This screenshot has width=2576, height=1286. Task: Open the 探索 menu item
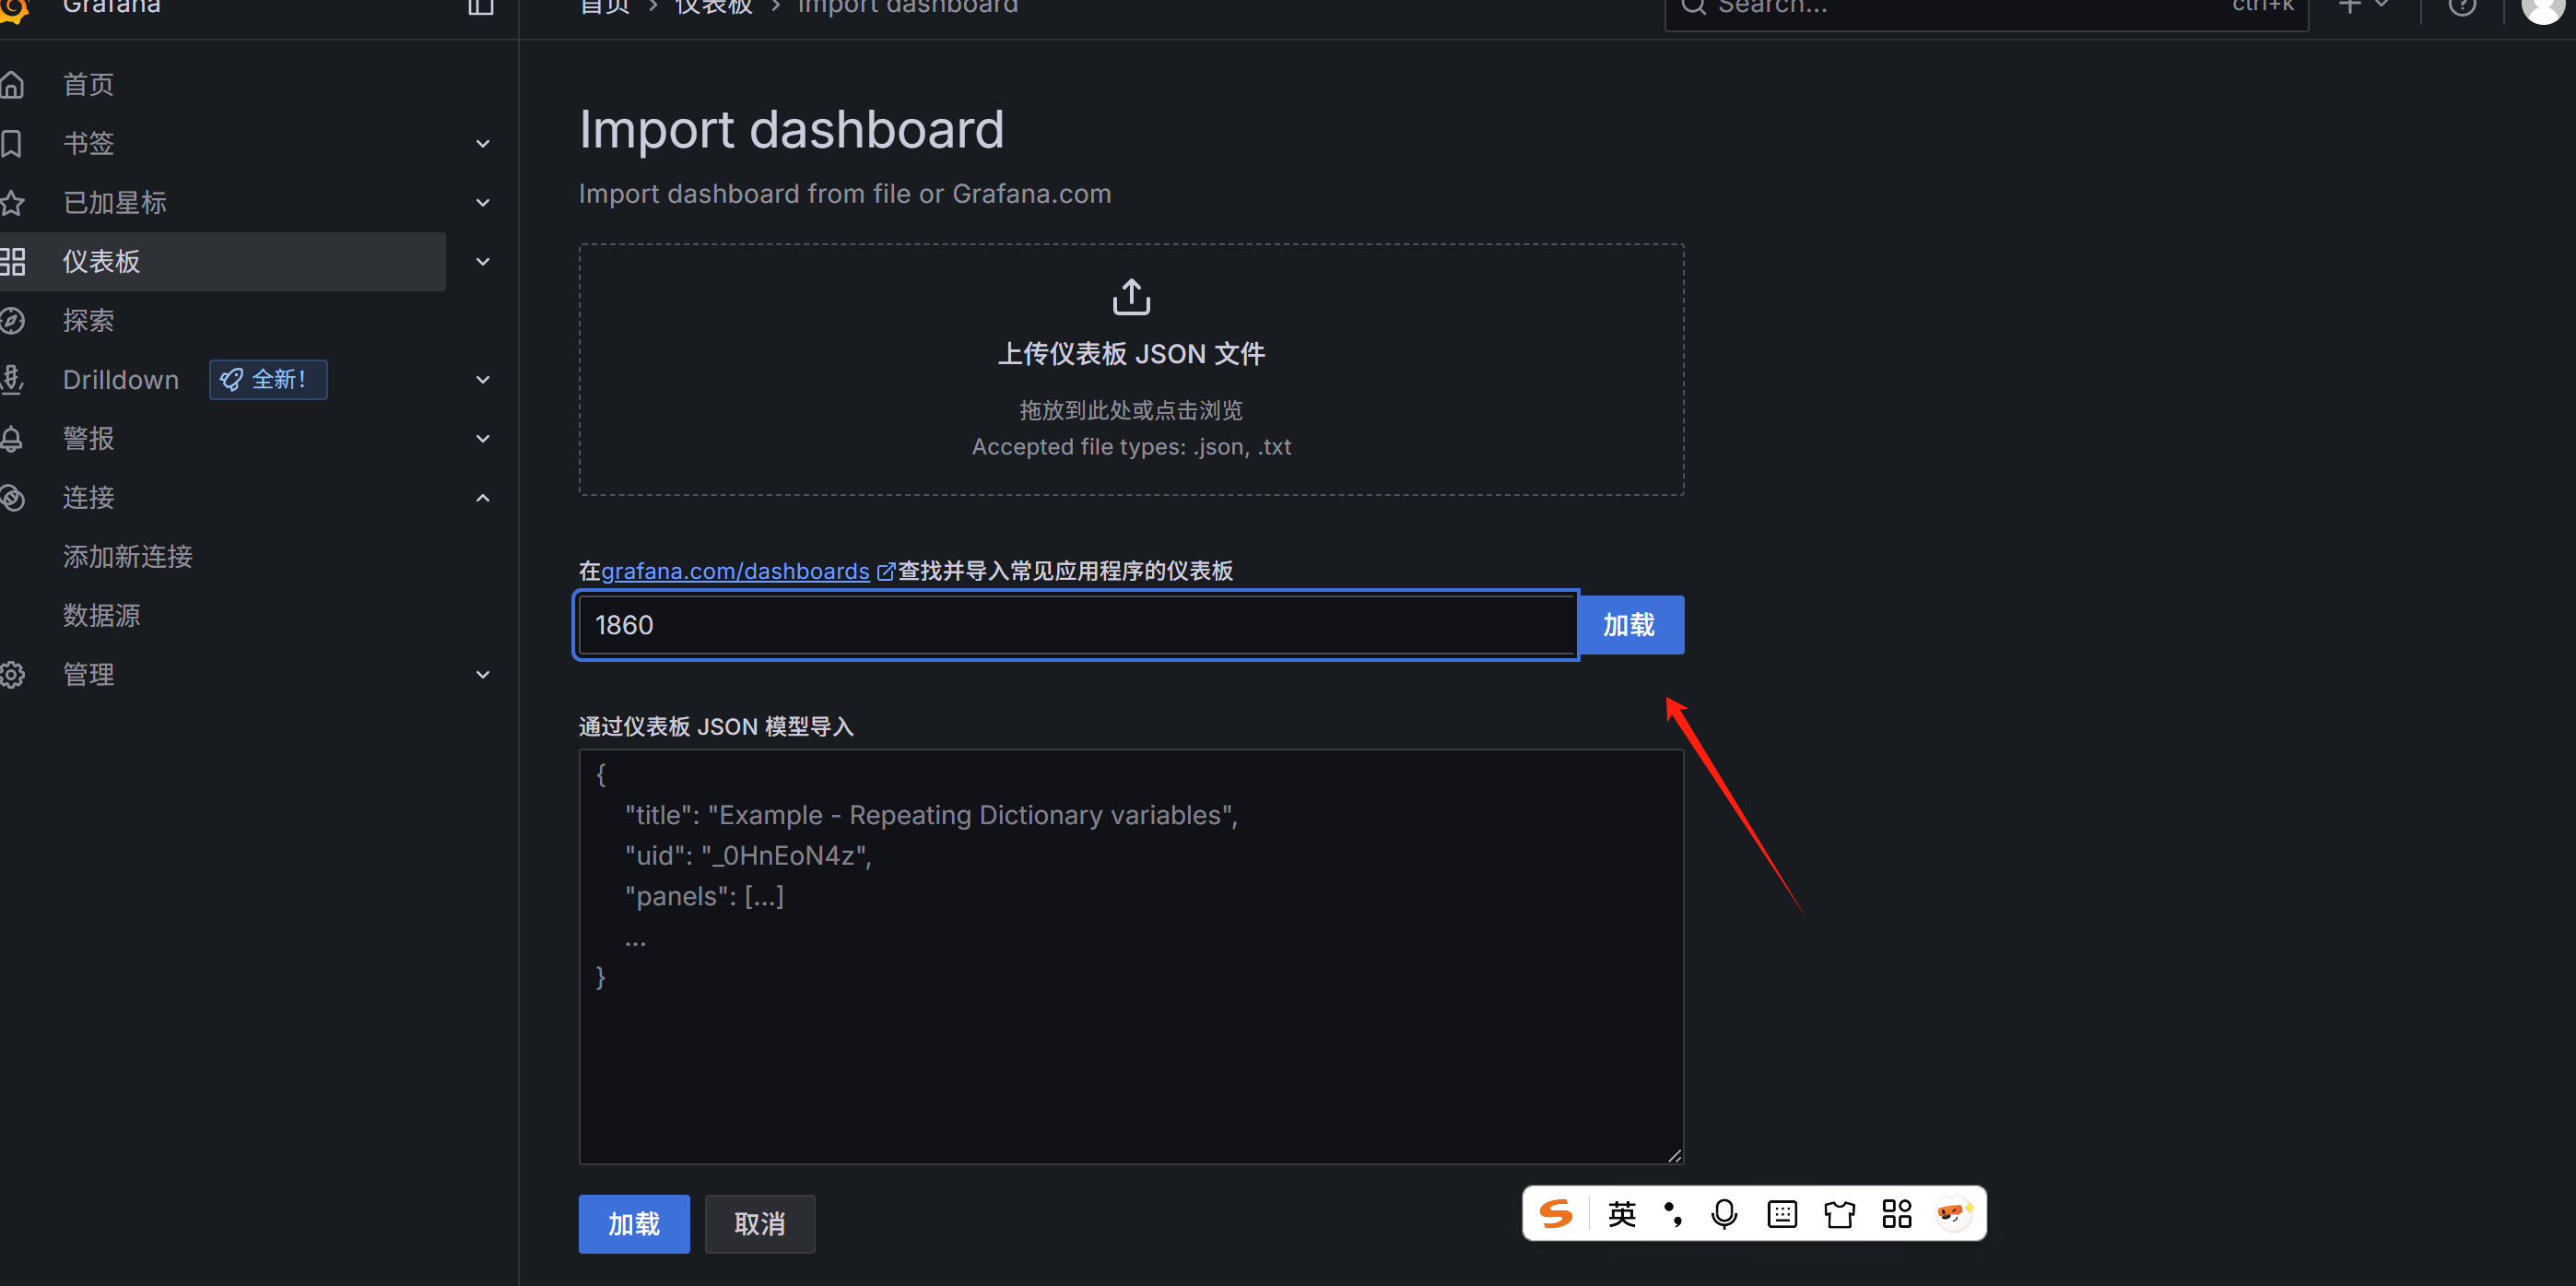coord(89,321)
